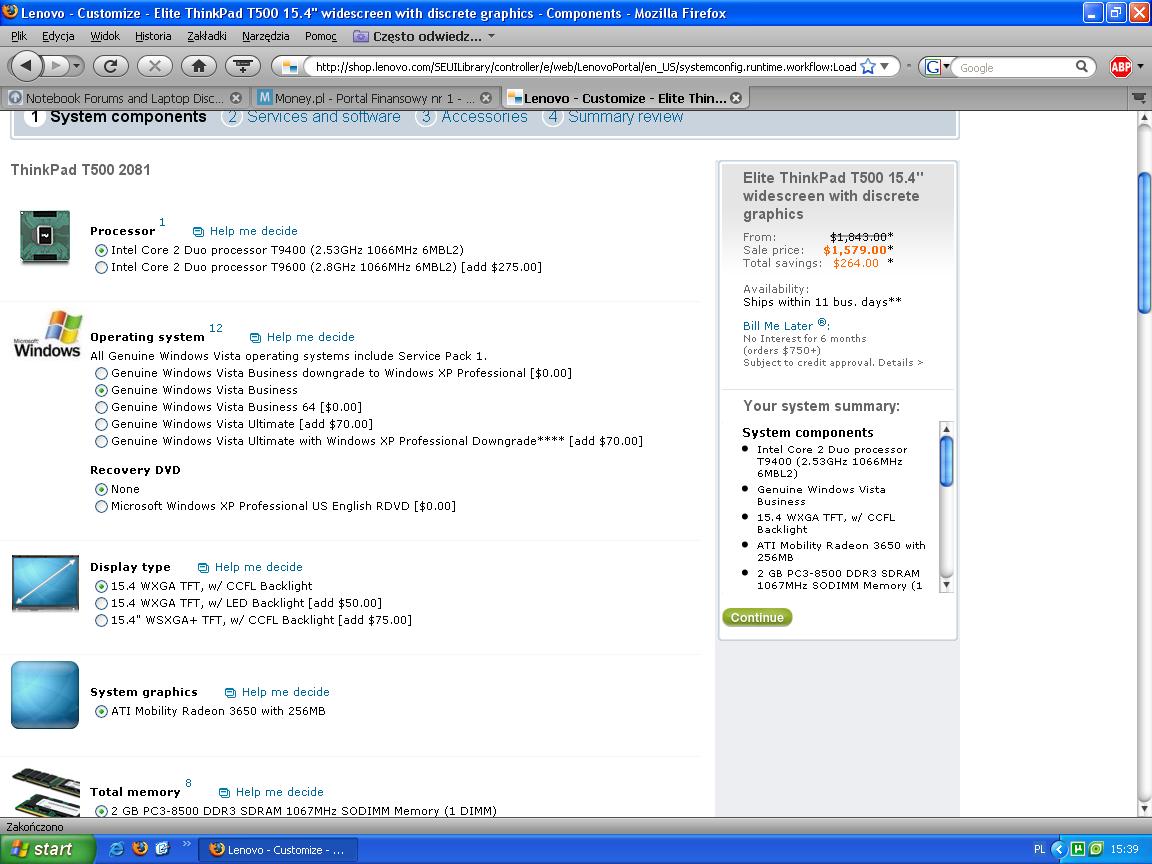Choose Genuine Windows Vista Business 64

(x=101, y=407)
